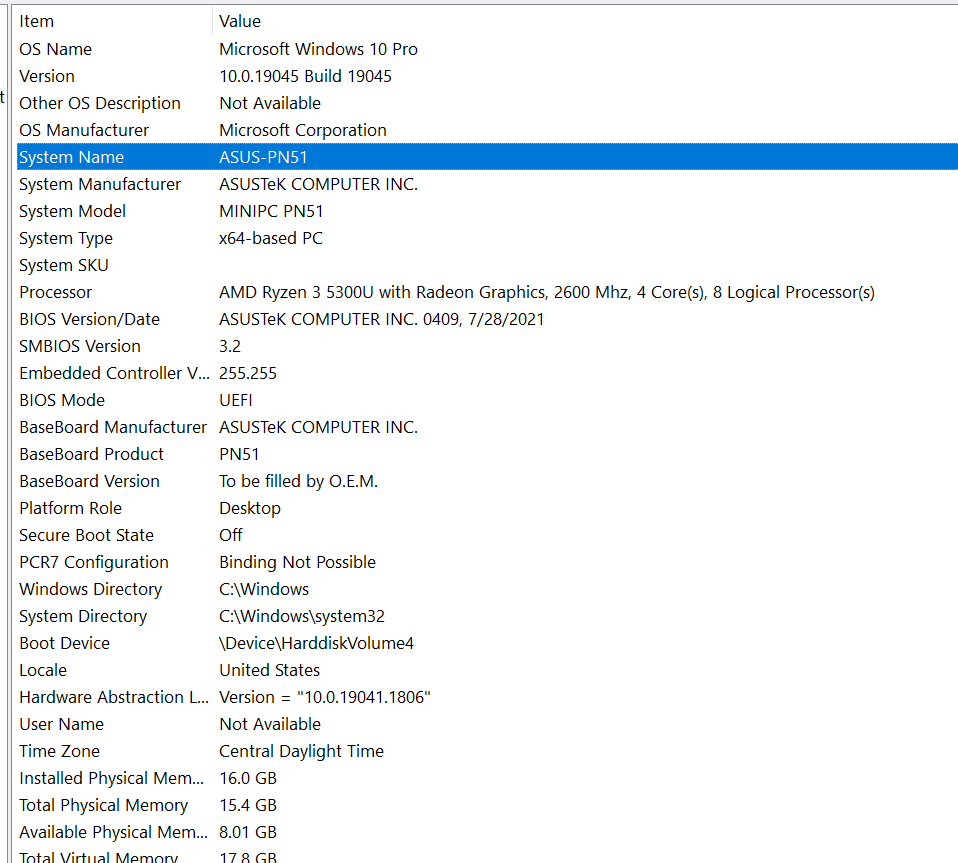Click the value 'ASUS-PN51'
Screen dimensions: 958x863
[x=263, y=157]
